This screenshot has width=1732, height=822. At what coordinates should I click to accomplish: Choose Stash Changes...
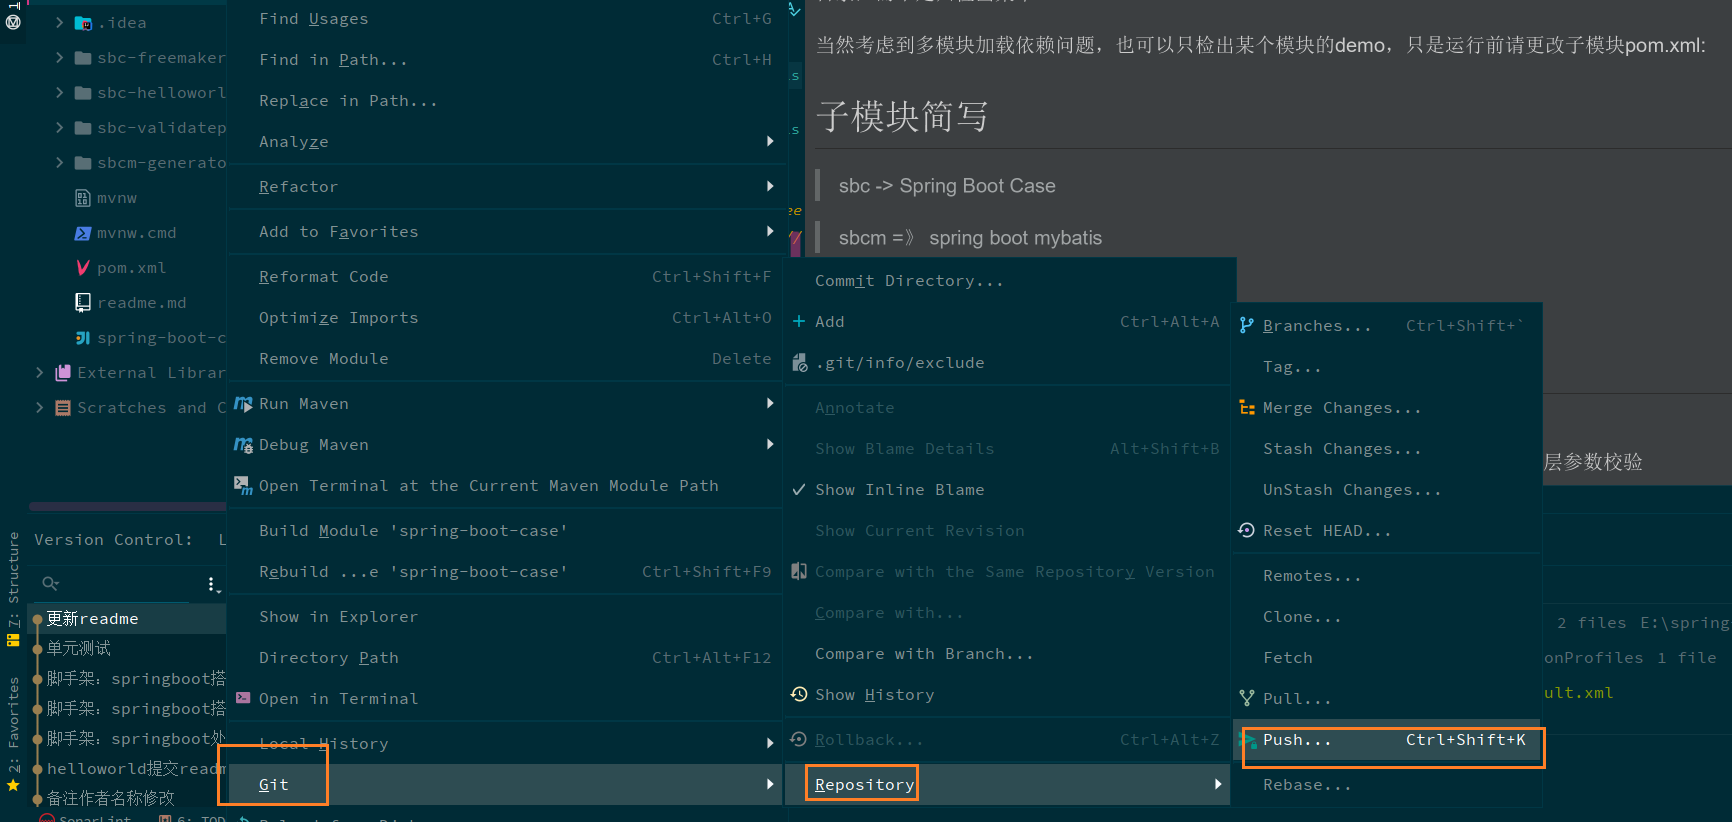1387,449
